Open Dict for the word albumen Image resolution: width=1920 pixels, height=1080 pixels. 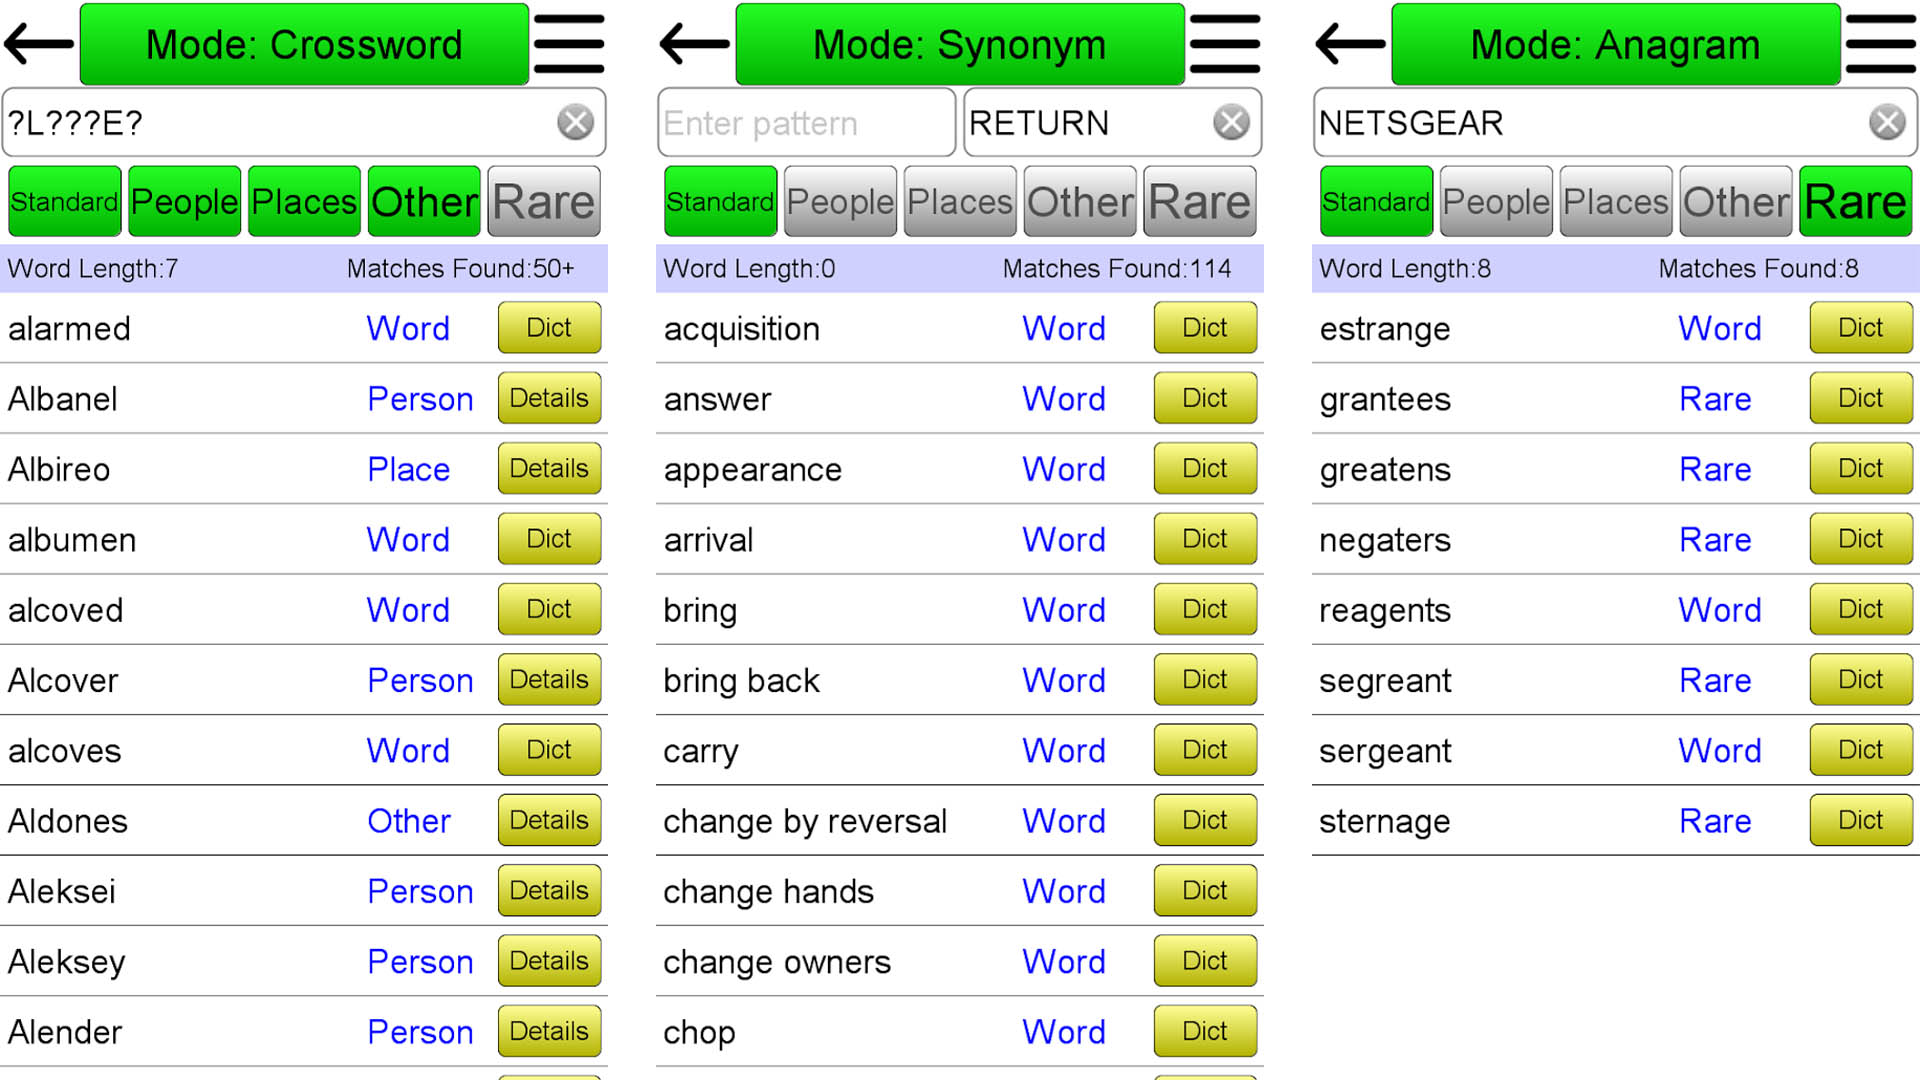(549, 539)
